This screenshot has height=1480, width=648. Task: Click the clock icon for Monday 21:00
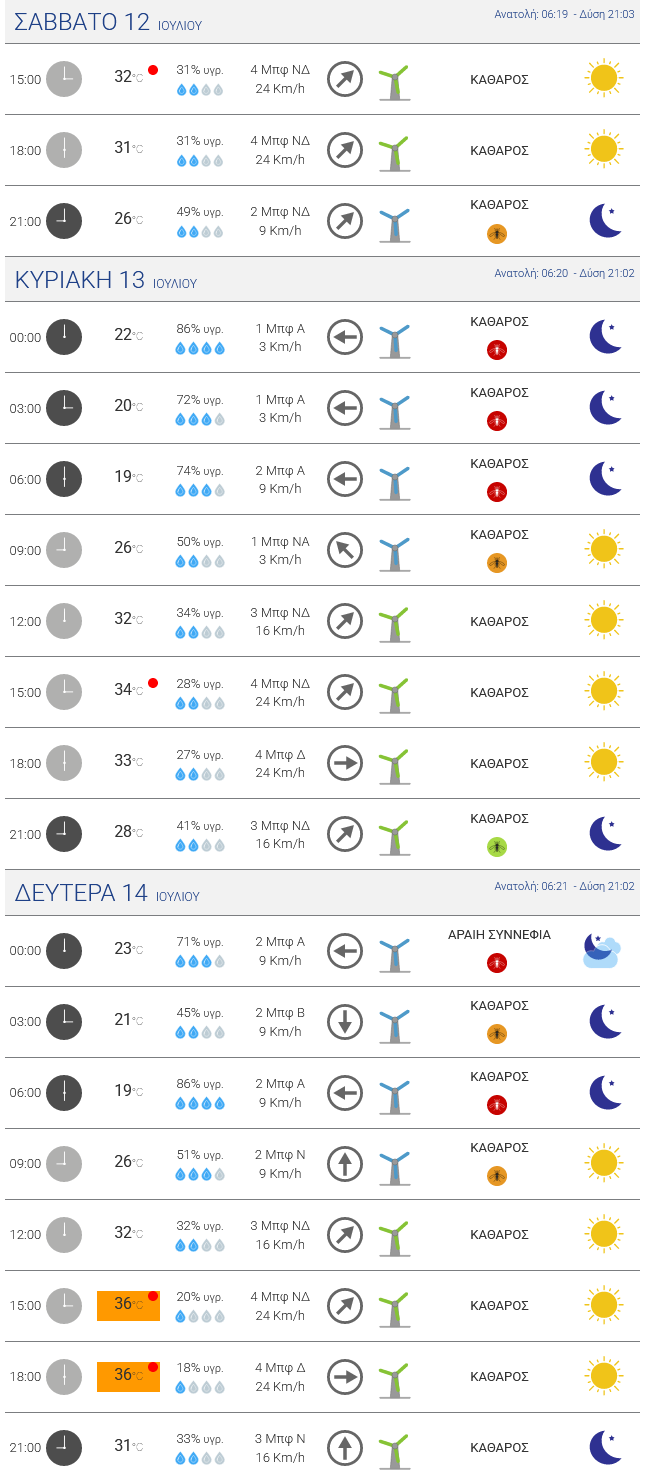[x=64, y=1447]
